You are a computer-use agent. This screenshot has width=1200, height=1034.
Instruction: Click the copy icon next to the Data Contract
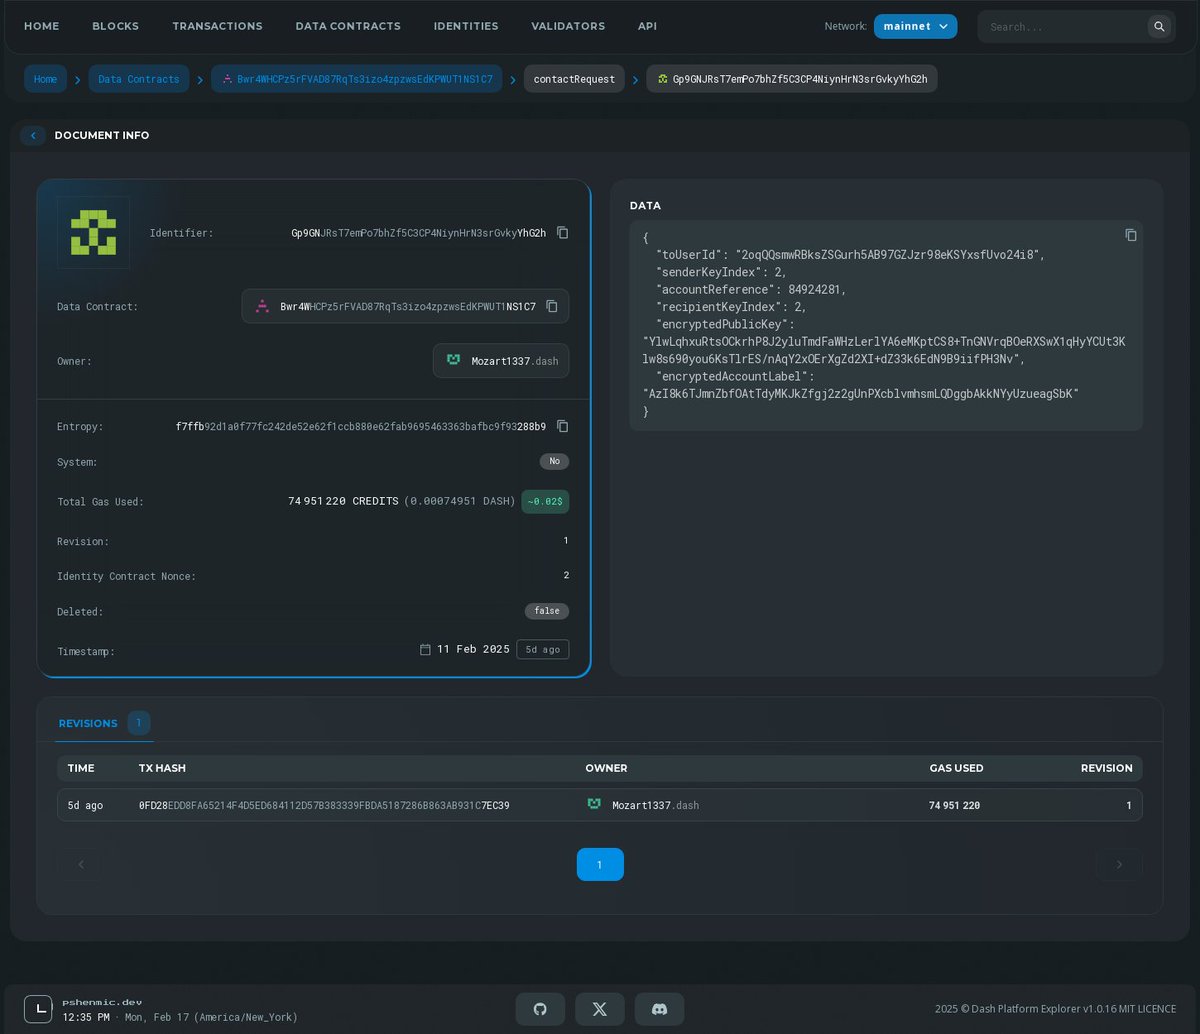click(553, 307)
